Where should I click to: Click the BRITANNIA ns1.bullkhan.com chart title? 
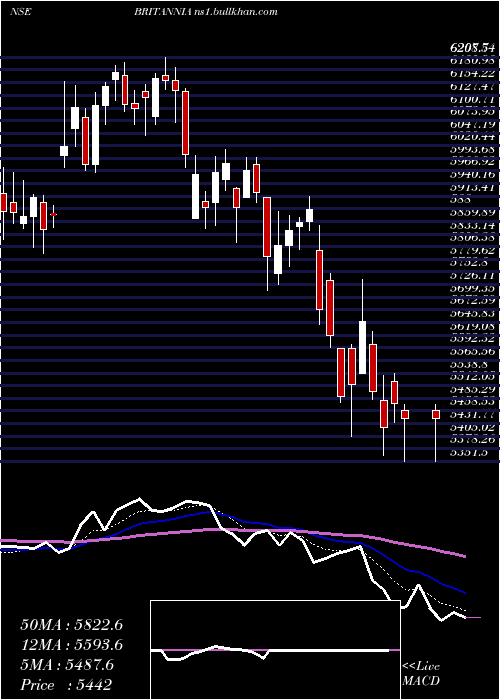tap(206, 12)
